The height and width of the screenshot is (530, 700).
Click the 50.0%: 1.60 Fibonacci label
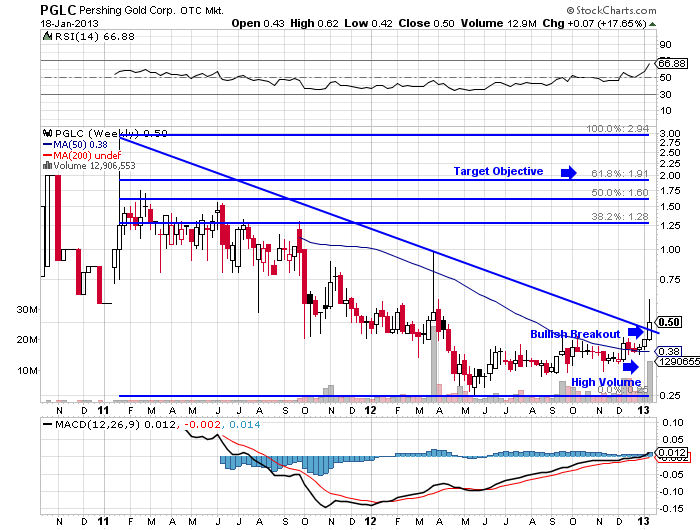click(x=620, y=192)
